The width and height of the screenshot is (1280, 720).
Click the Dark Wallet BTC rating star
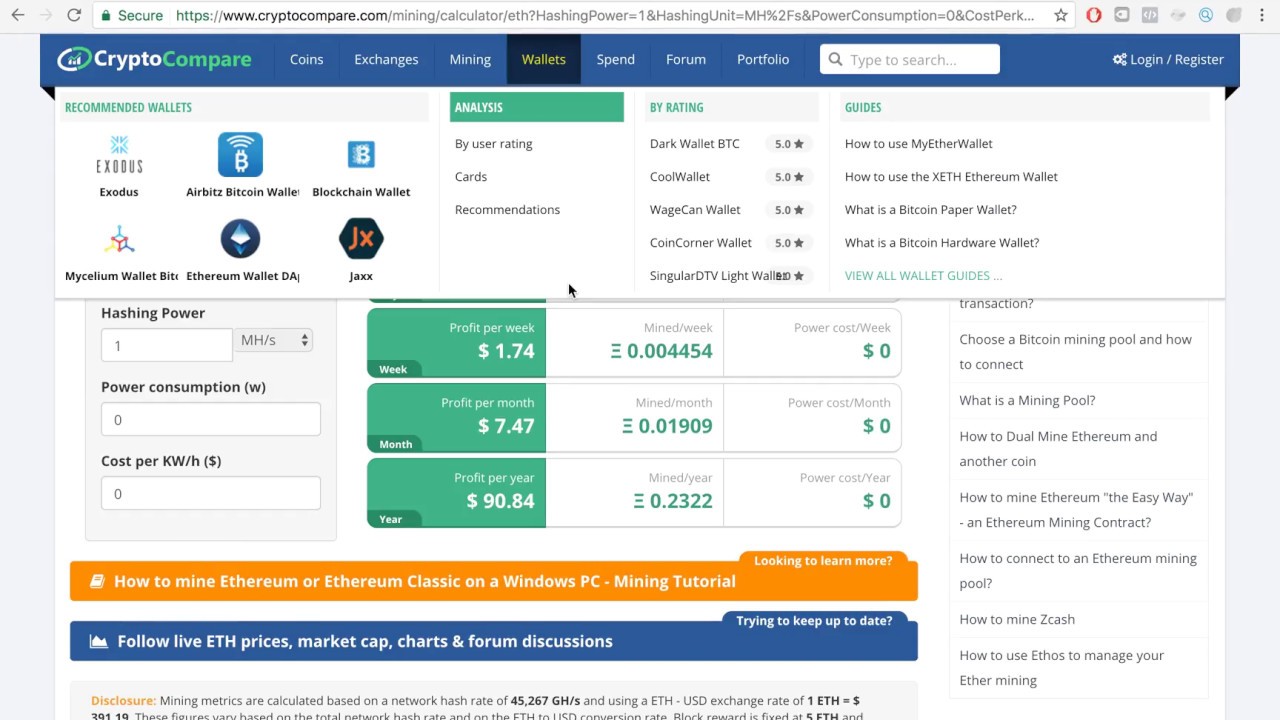798,144
